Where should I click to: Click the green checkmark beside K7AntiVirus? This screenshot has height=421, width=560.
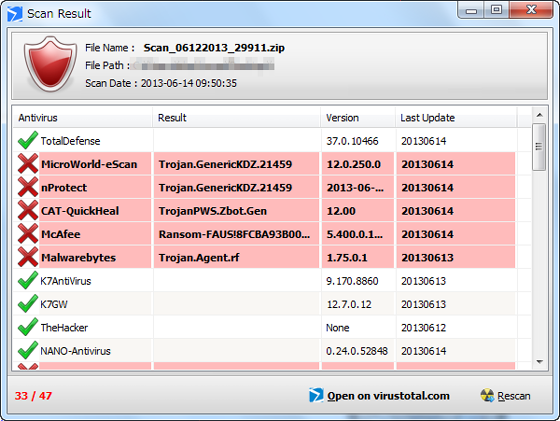pos(28,280)
